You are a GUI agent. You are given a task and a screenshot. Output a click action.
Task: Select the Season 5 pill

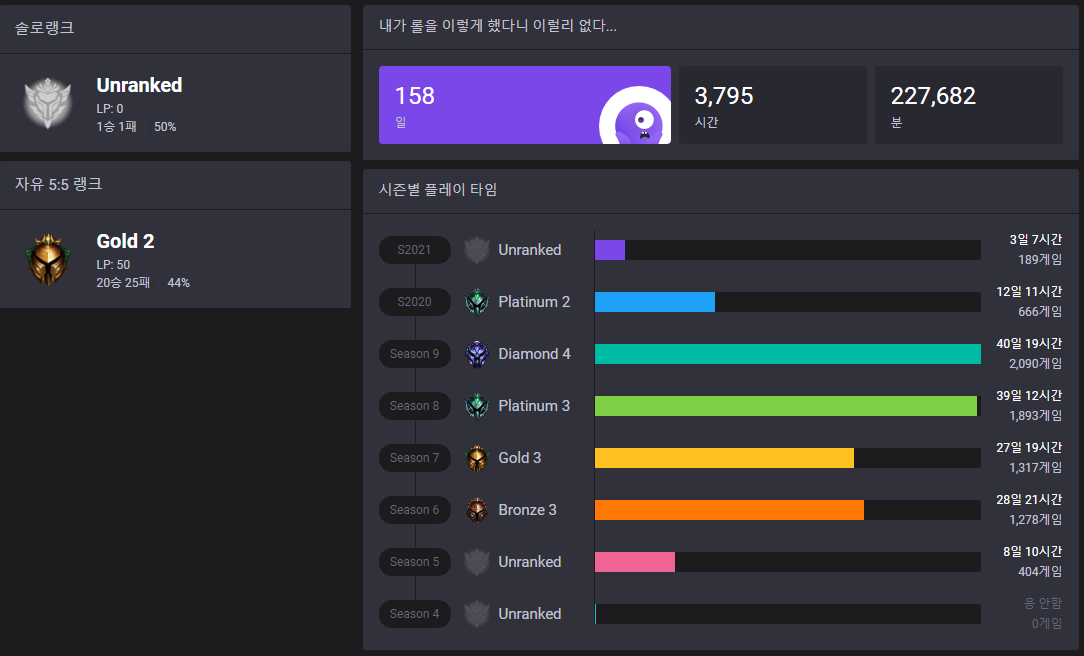[415, 562]
